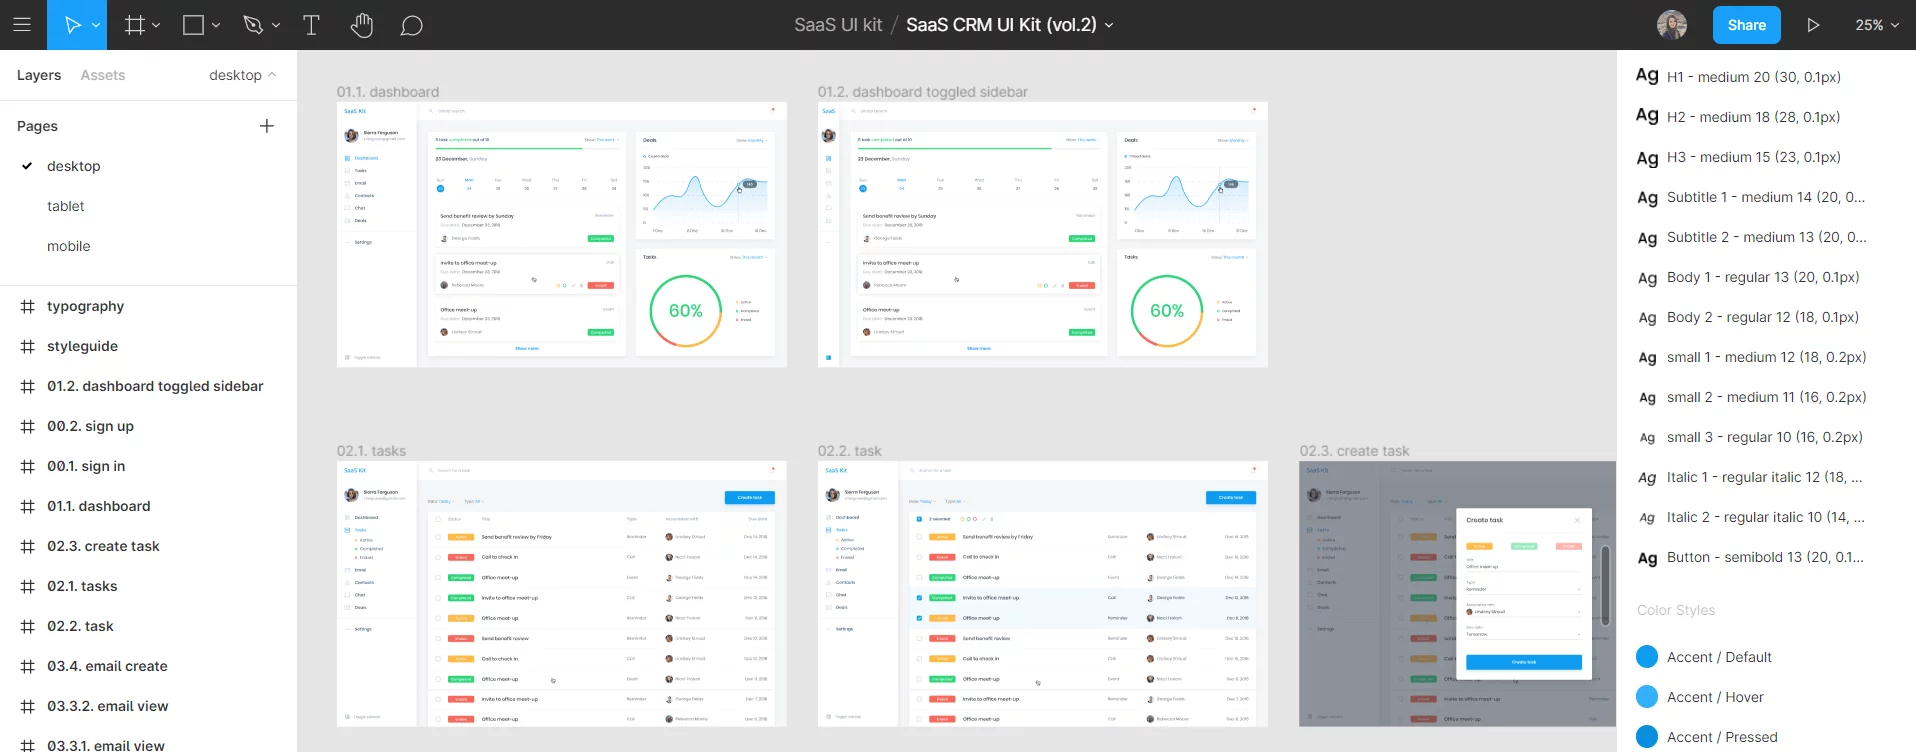
Task: Click frame icon beside styleguide layer
Action: (x=28, y=346)
